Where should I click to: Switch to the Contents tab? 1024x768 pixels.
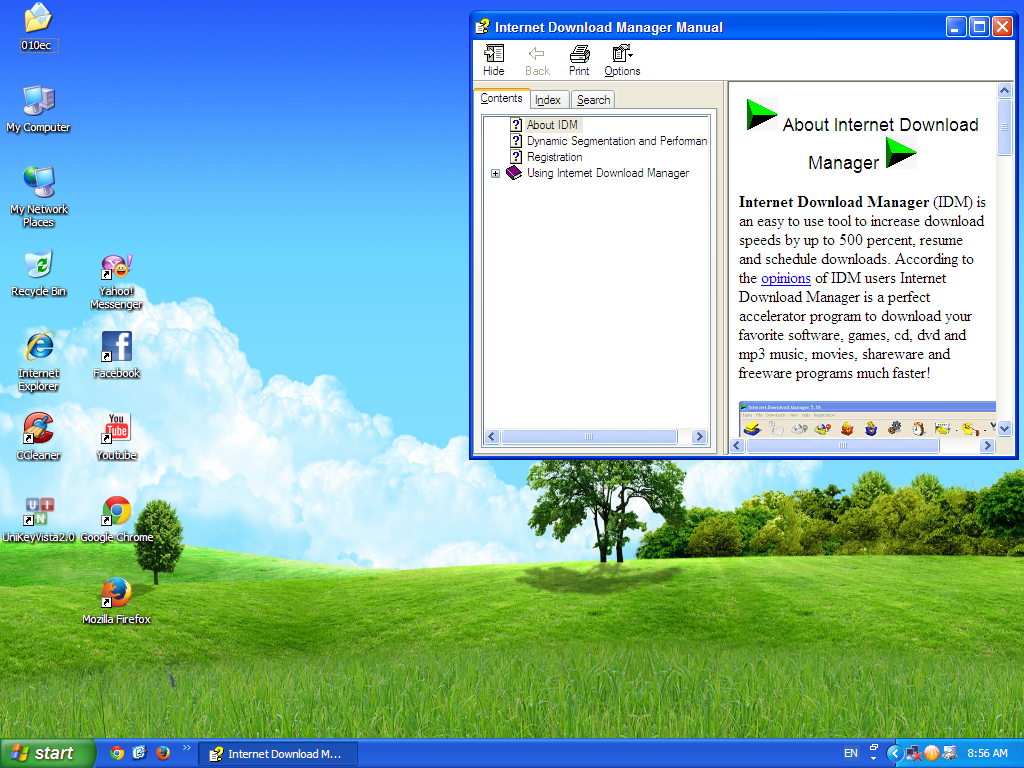501,99
